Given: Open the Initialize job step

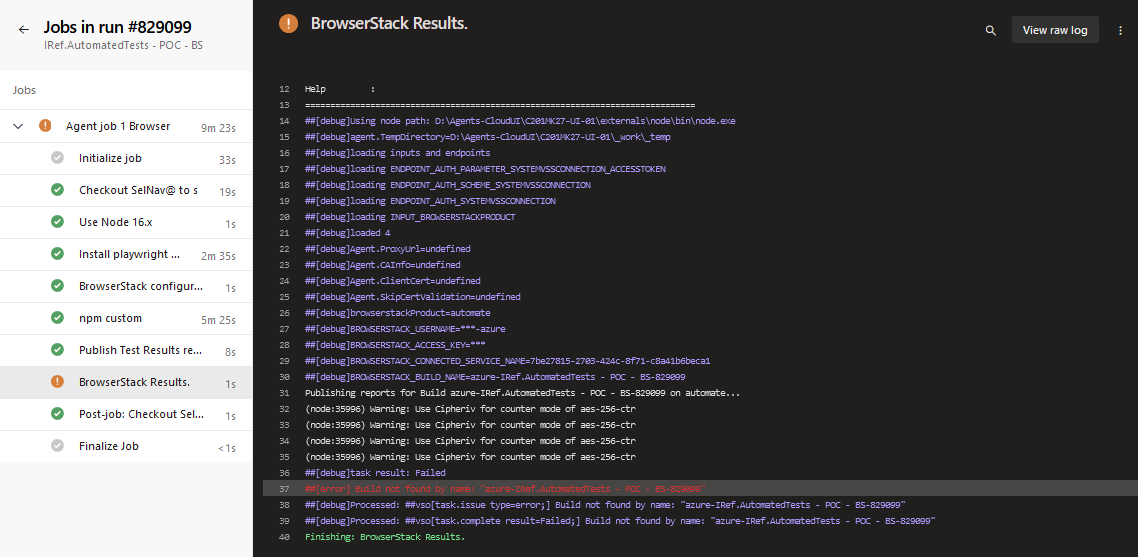Looking at the screenshot, I should pyautogui.click(x=126, y=158).
